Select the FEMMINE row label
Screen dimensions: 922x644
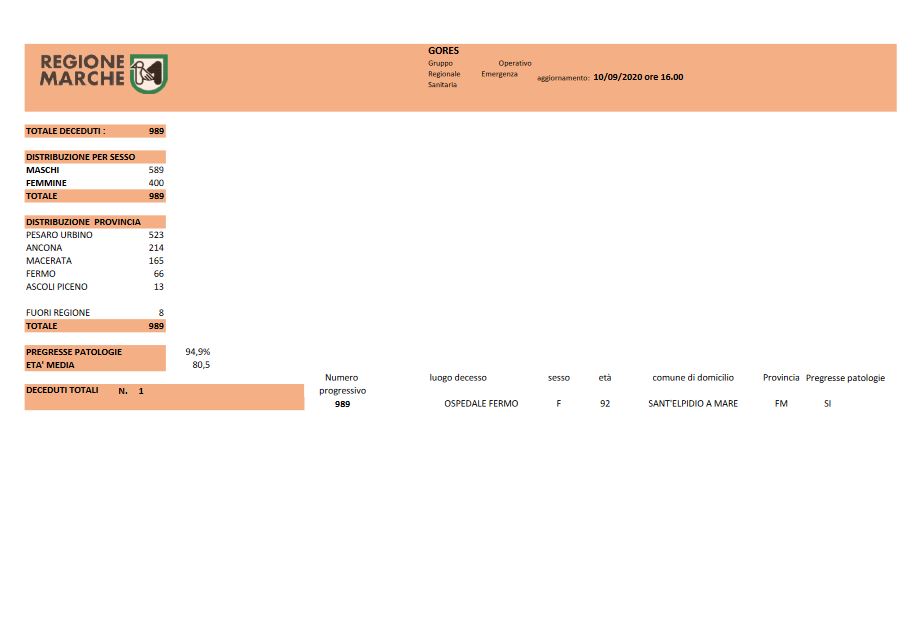coord(47,183)
